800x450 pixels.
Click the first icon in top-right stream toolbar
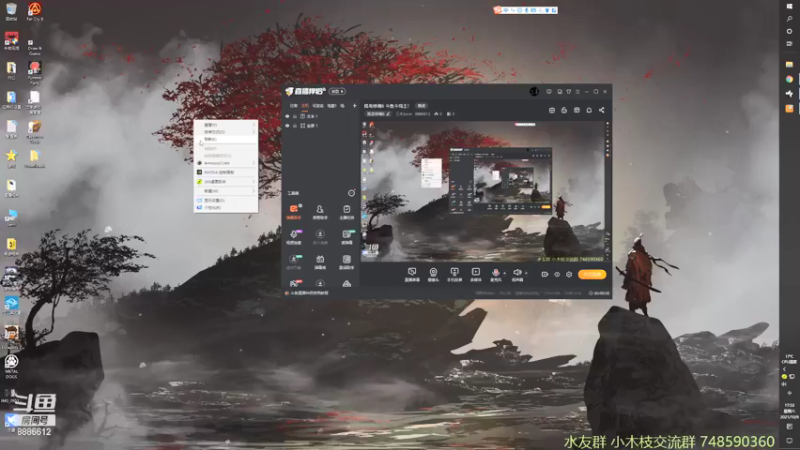tap(552, 110)
